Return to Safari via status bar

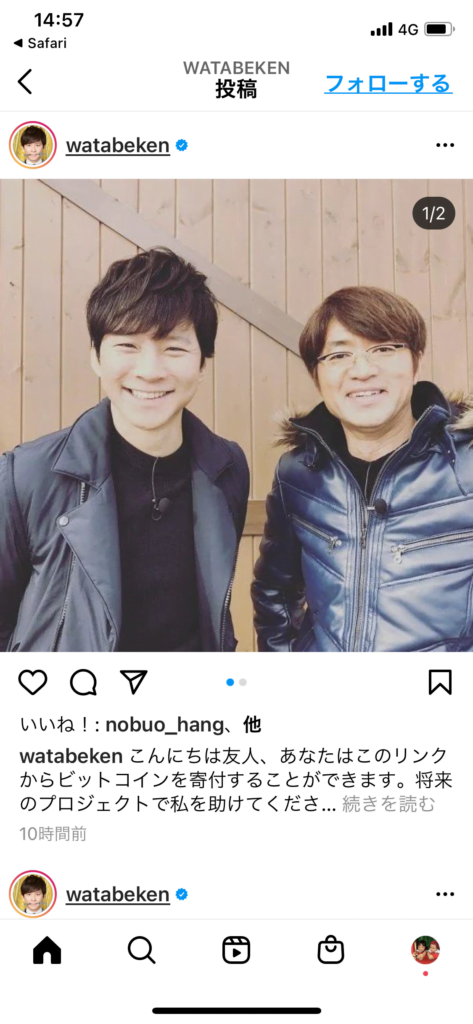(x=40, y=43)
